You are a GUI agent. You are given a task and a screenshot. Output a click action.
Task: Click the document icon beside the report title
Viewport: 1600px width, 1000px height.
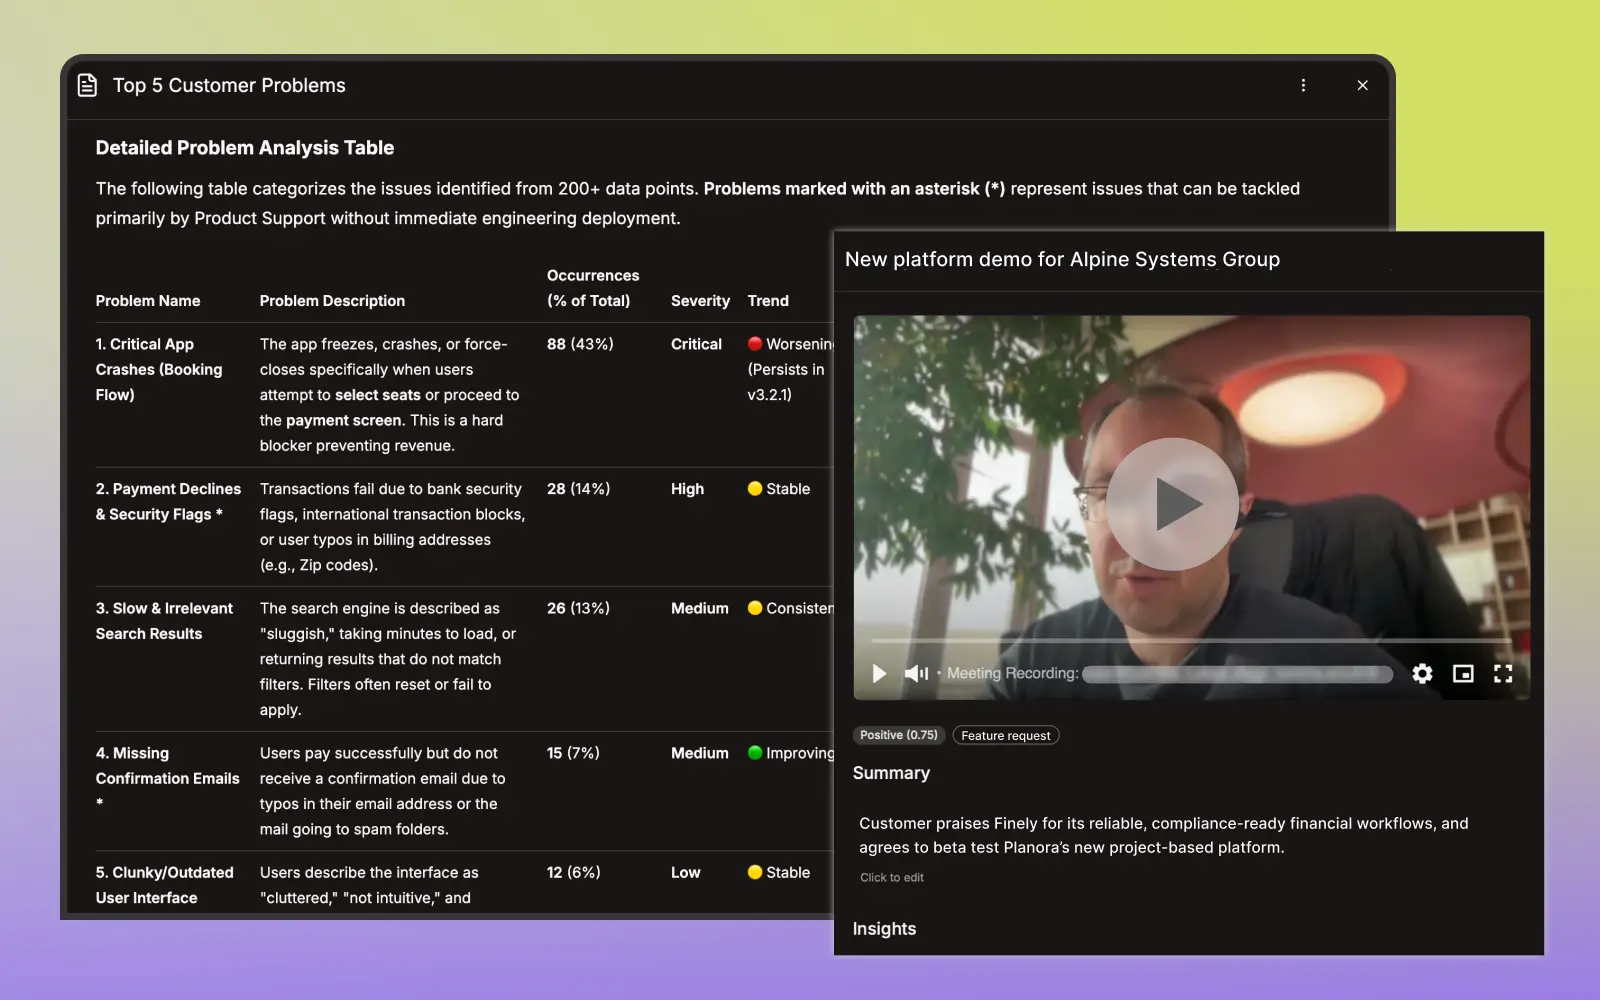click(87, 85)
